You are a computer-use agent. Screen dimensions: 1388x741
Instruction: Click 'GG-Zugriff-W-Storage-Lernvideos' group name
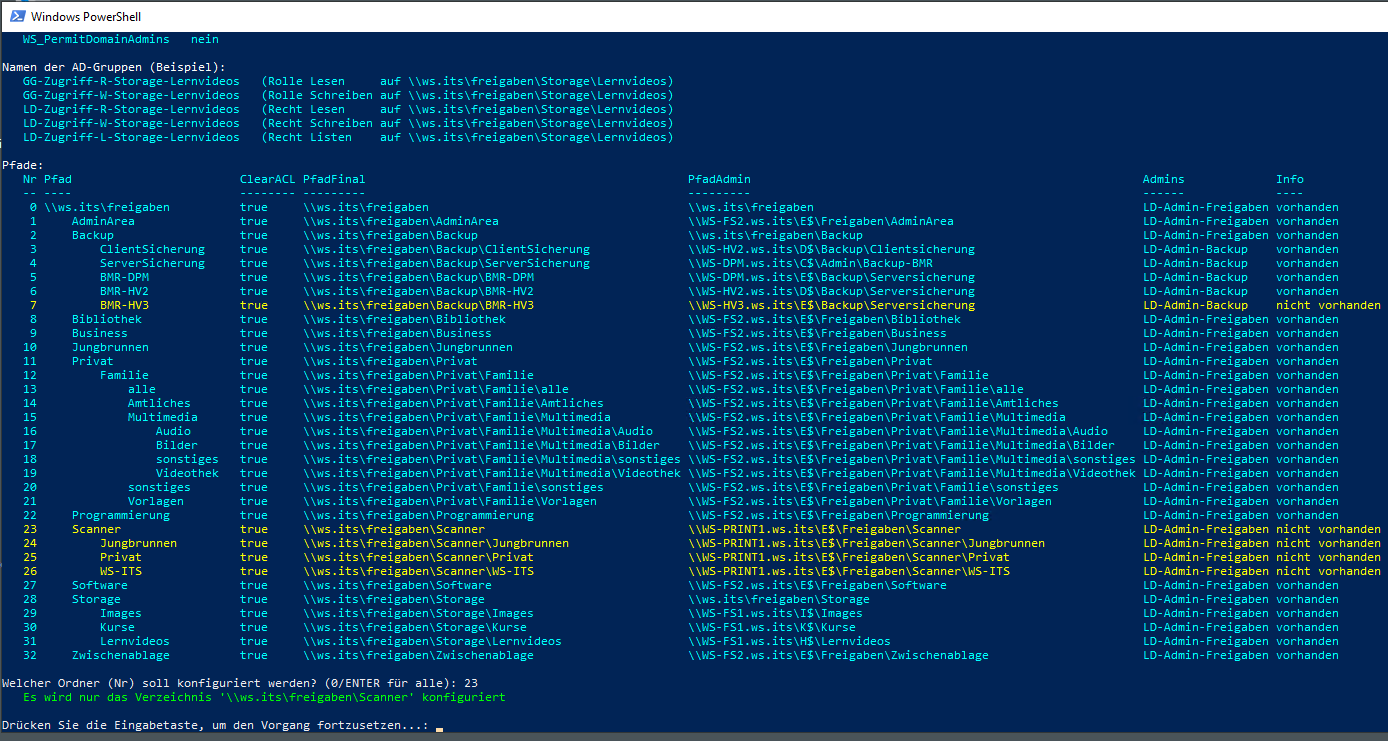(131, 95)
